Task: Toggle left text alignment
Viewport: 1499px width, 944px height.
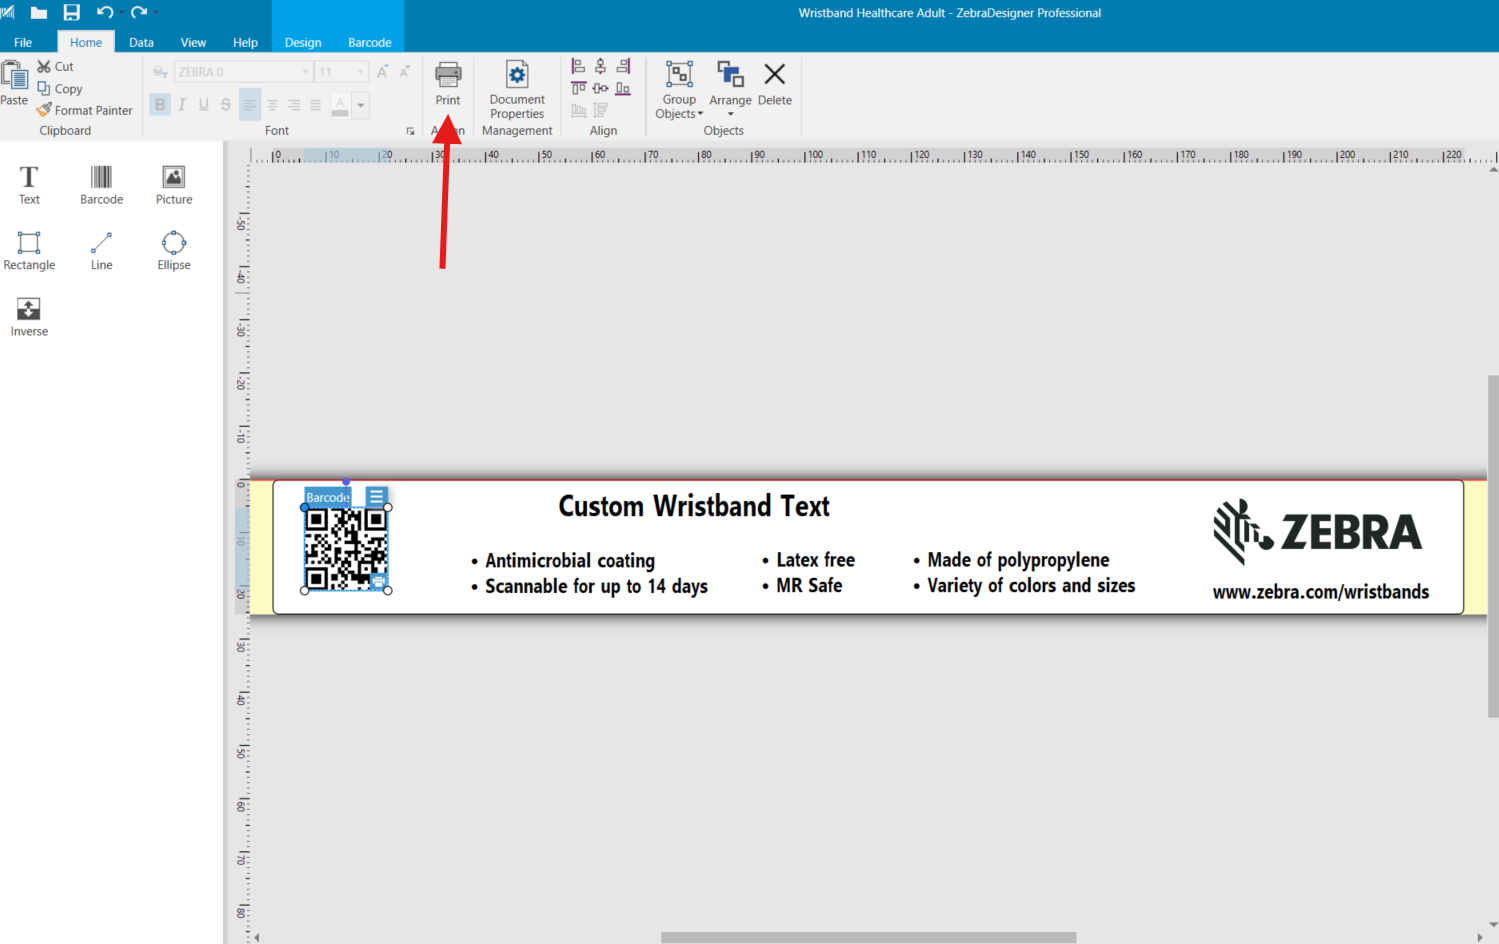Action: (x=250, y=104)
